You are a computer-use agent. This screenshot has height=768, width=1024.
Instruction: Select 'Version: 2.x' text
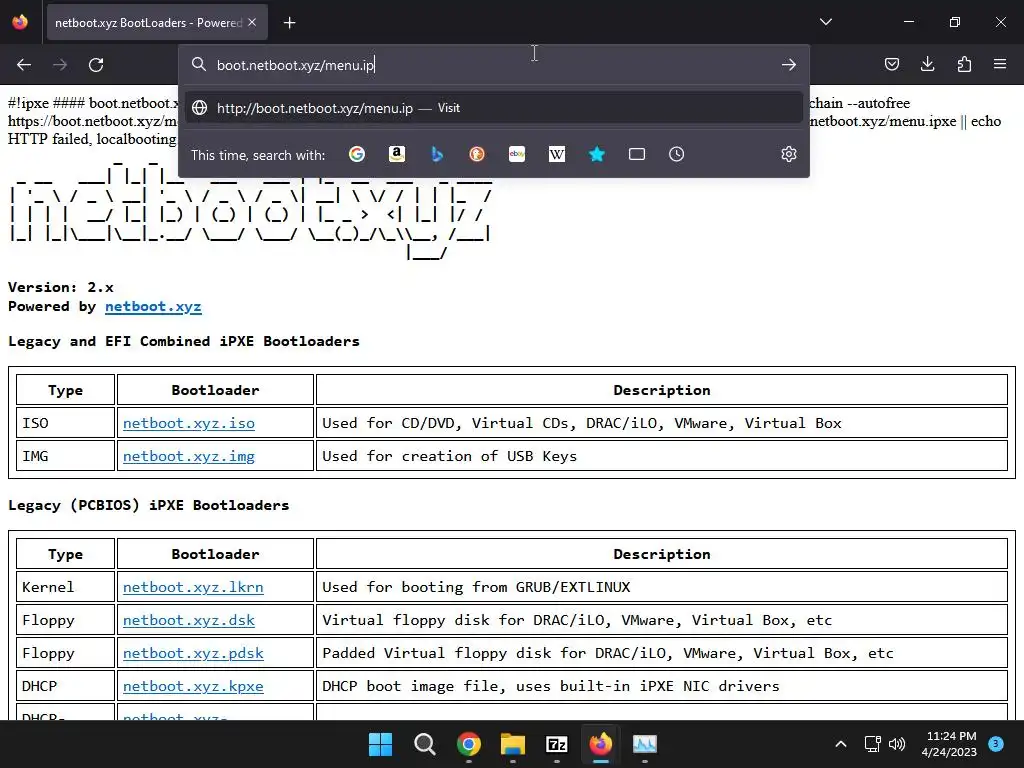point(61,287)
